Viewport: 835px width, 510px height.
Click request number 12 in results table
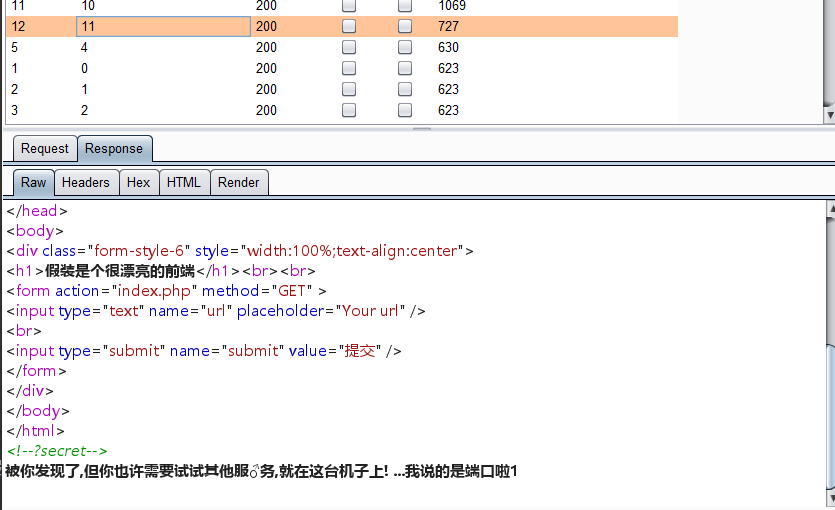coord(18,26)
